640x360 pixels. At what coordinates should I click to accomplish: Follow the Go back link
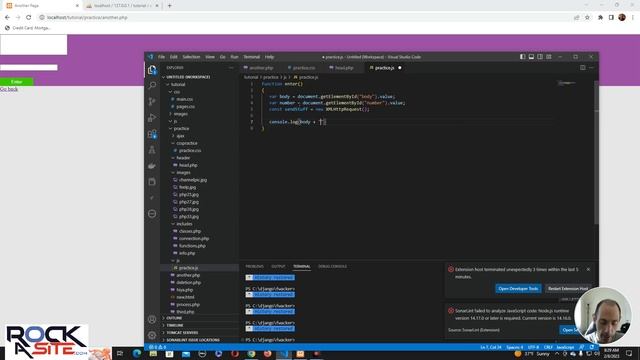pyautogui.click(x=9, y=89)
